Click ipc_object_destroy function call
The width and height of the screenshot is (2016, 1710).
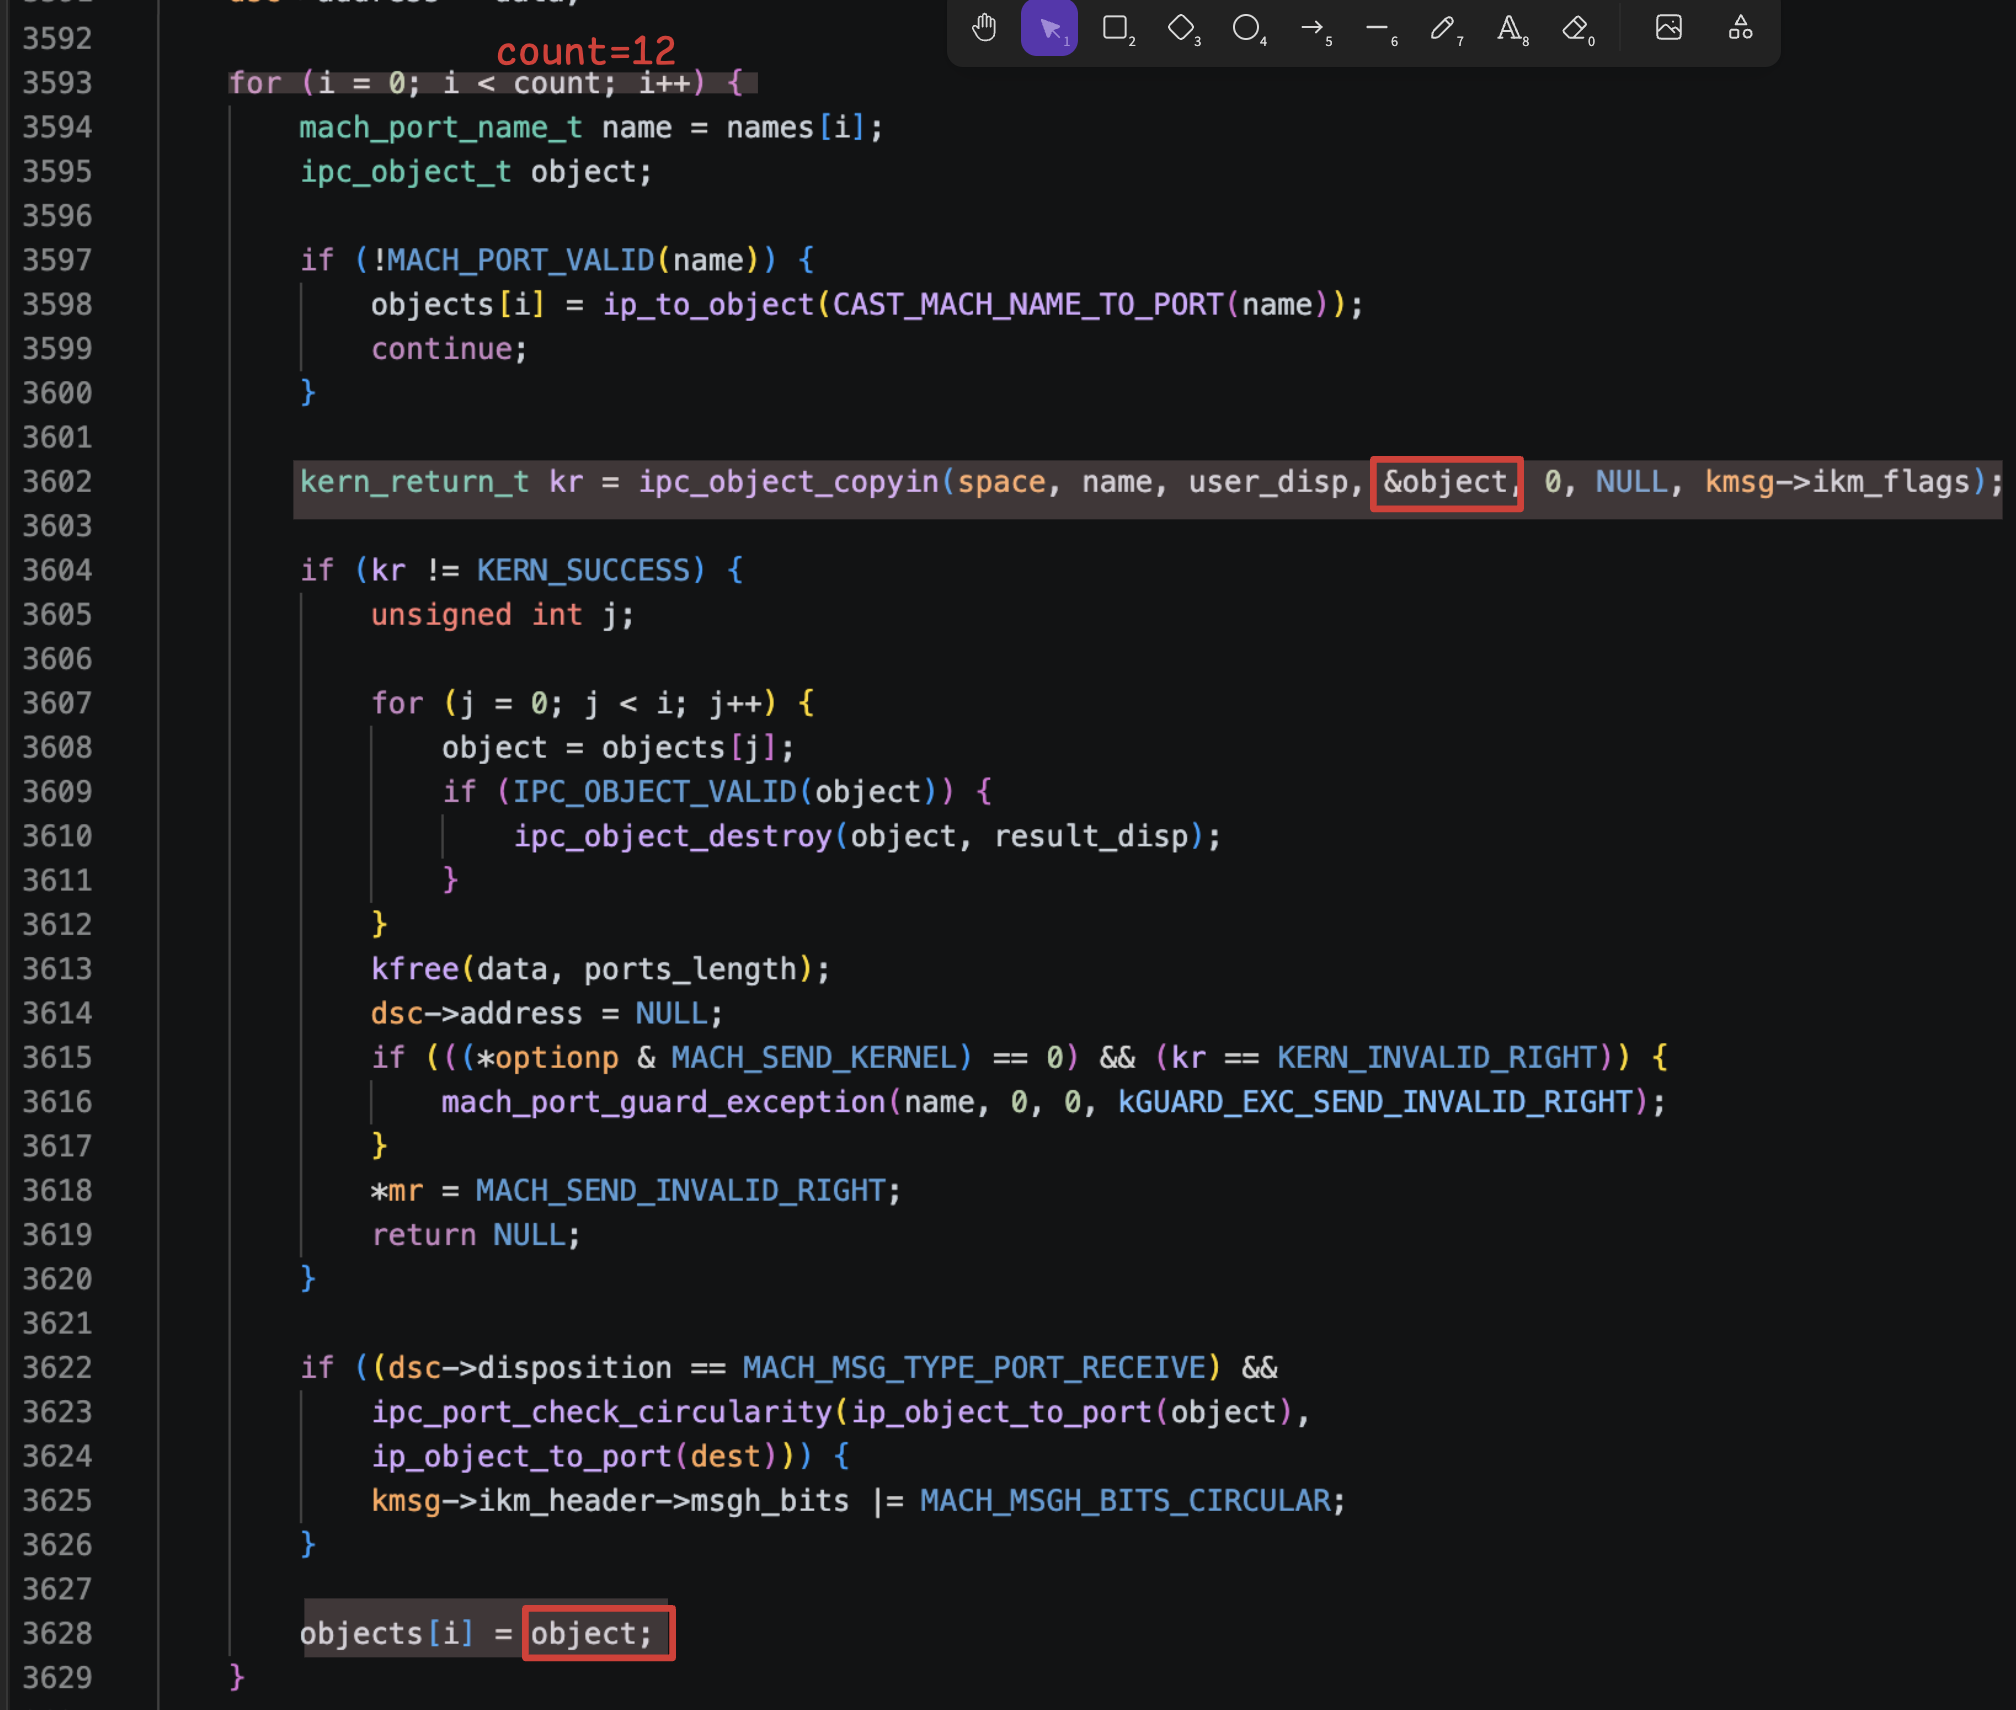coord(673,836)
